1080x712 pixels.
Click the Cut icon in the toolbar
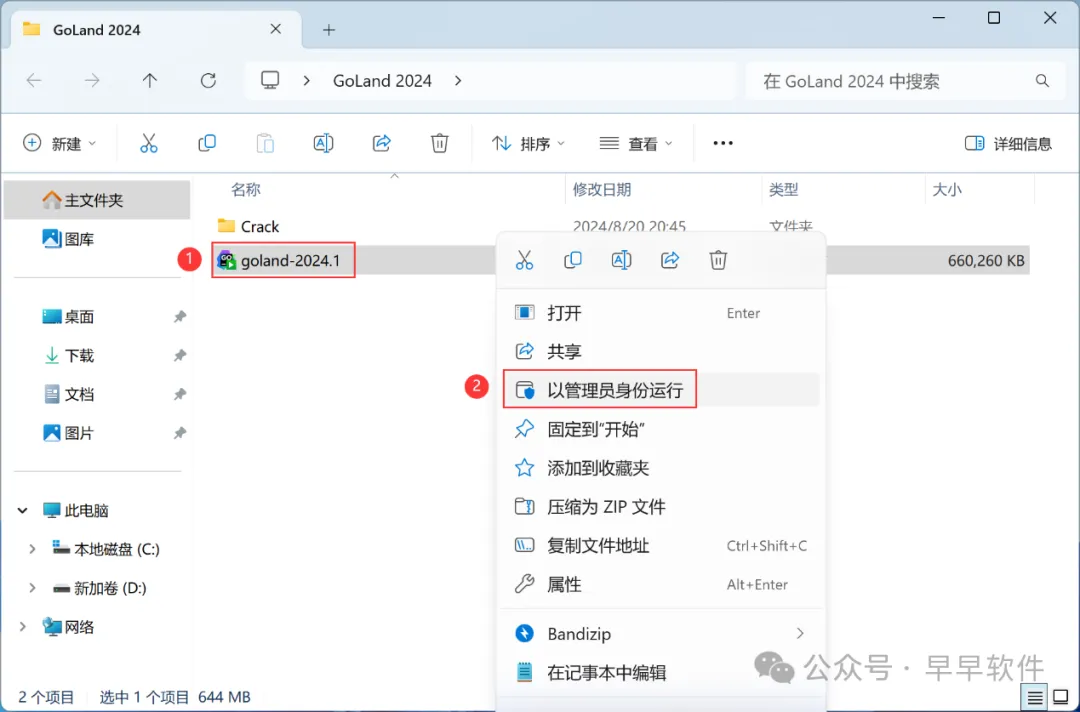(x=149, y=143)
